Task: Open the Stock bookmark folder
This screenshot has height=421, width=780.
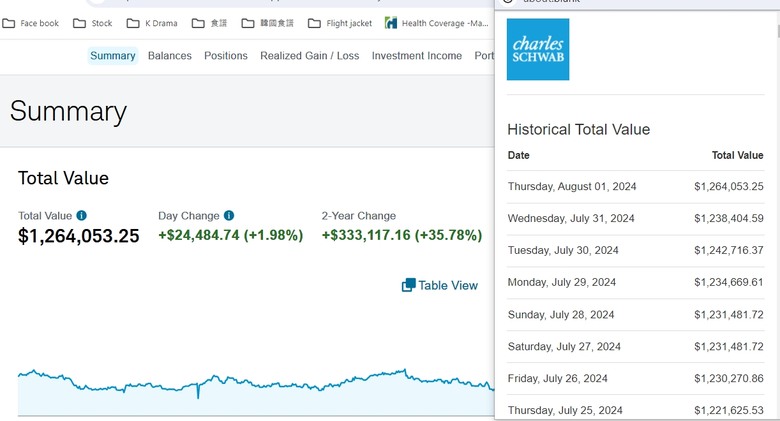Action: pos(93,23)
